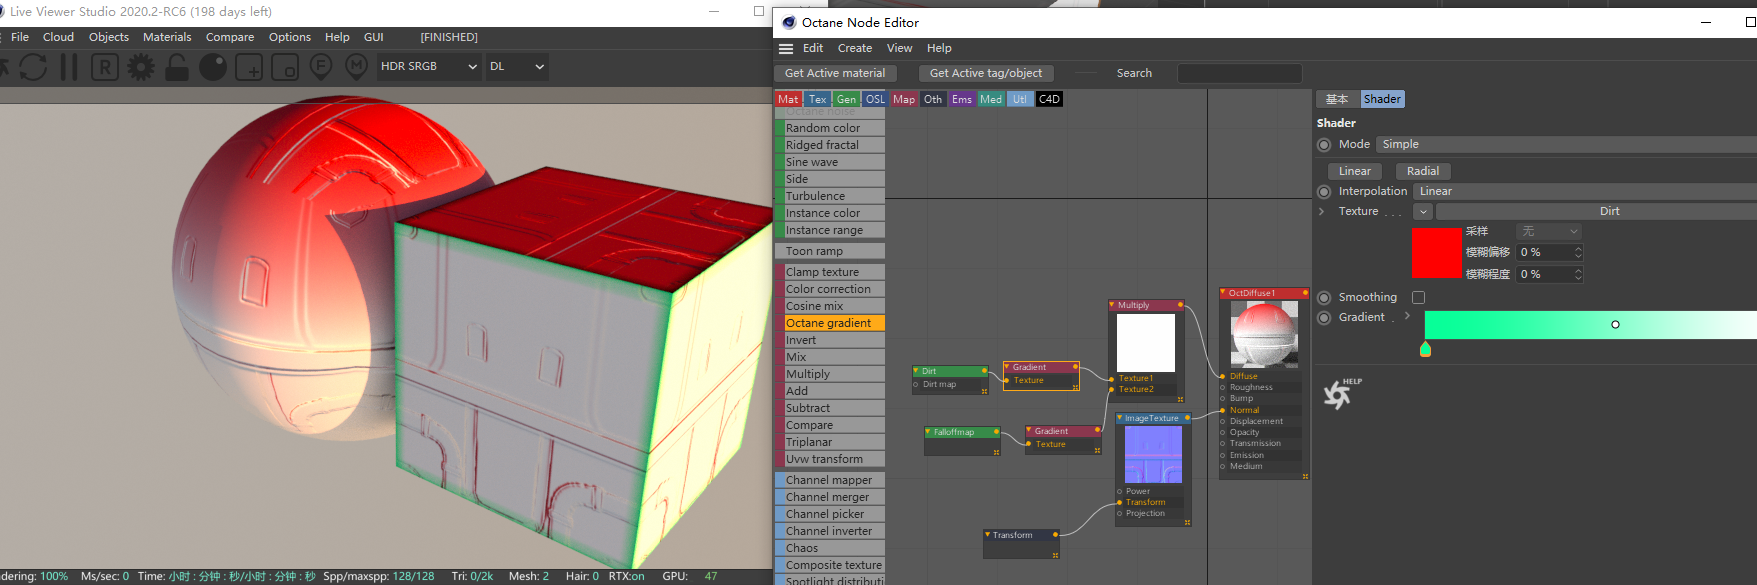The height and width of the screenshot is (585, 1757).
Task: Collapse the Multiply node triangle
Action: (x=1113, y=305)
